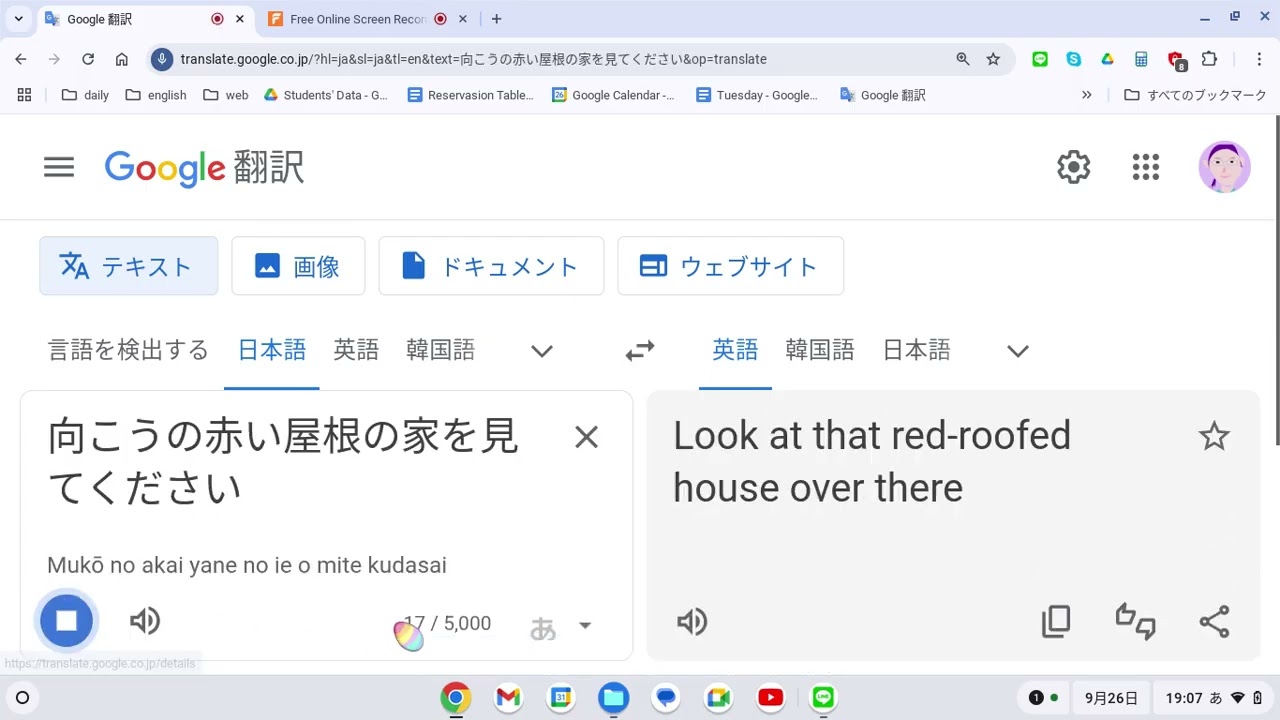Image resolution: width=1280 pixels, height=720 pixels.
Task: Copy the English translation
Action: [x=1056, y=622]
